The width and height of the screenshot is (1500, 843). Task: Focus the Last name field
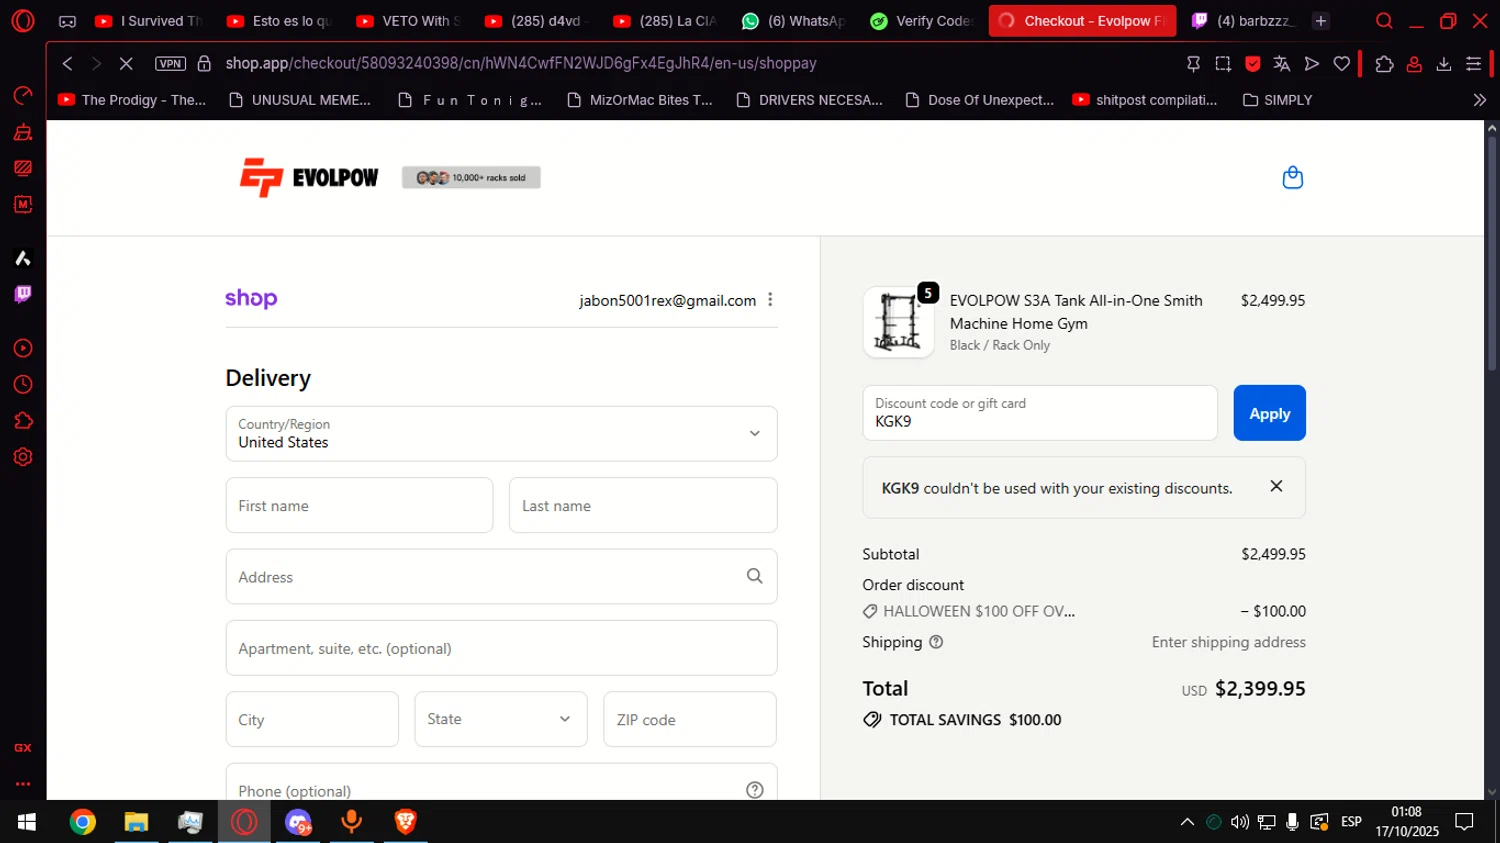pyautogui.click(x=643, y=505)
